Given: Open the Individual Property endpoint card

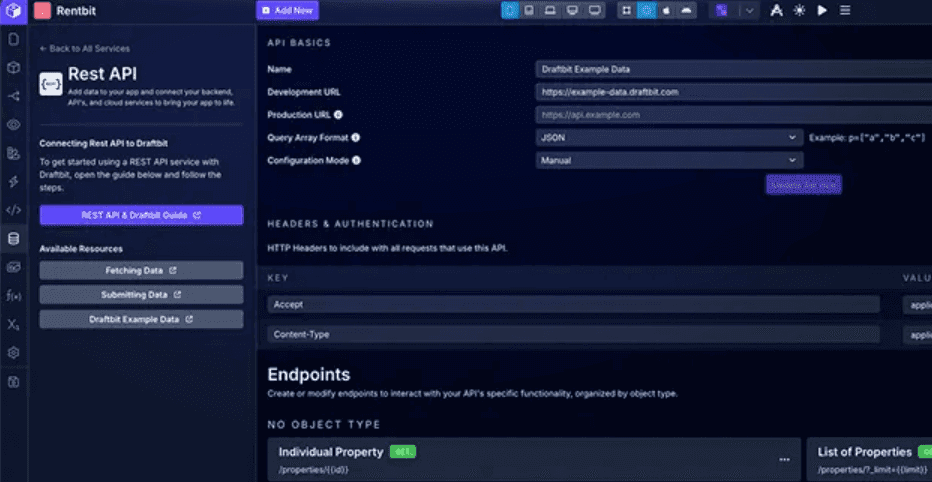Looking at the screenshot, I should tap(534, 460).
